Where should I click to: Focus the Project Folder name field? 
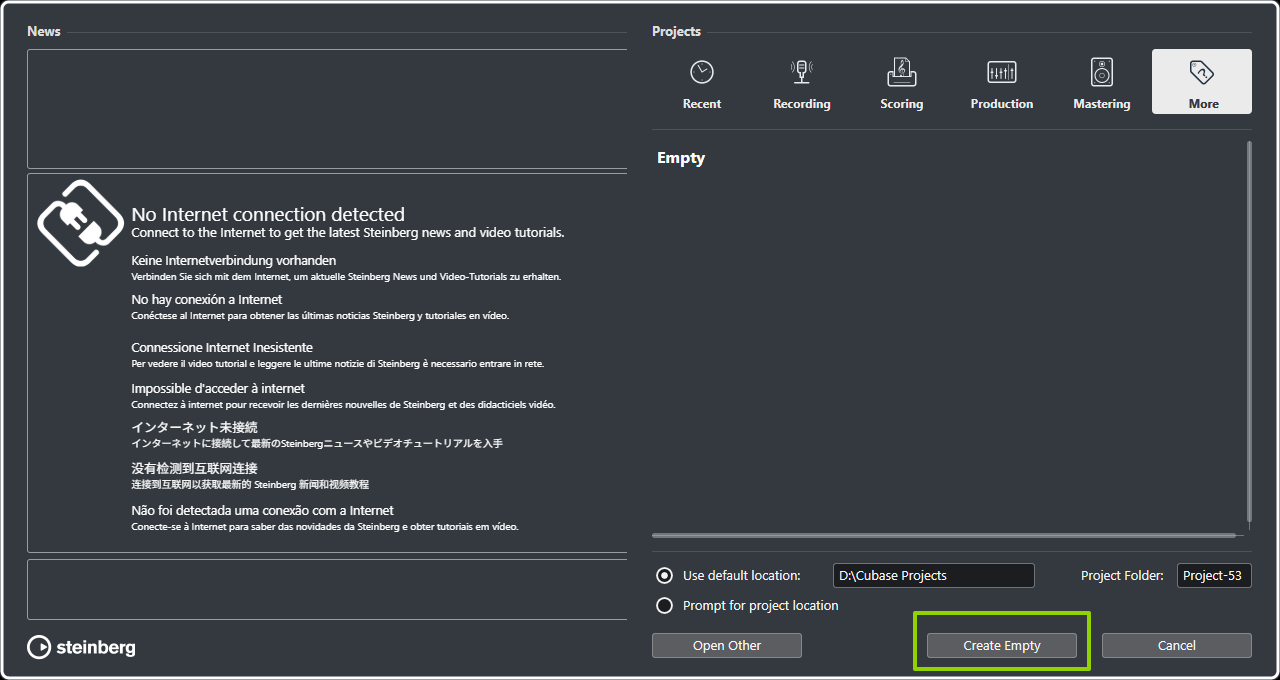tap(1213, 576)
